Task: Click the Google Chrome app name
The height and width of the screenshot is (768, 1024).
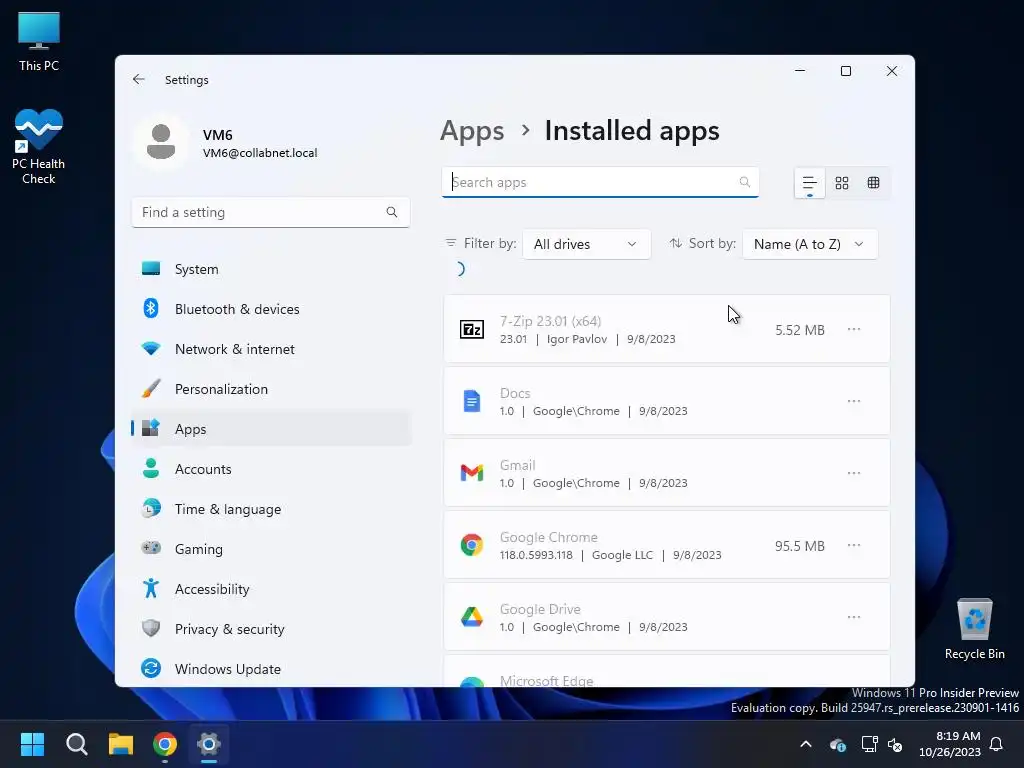Action: coord(549,537)
